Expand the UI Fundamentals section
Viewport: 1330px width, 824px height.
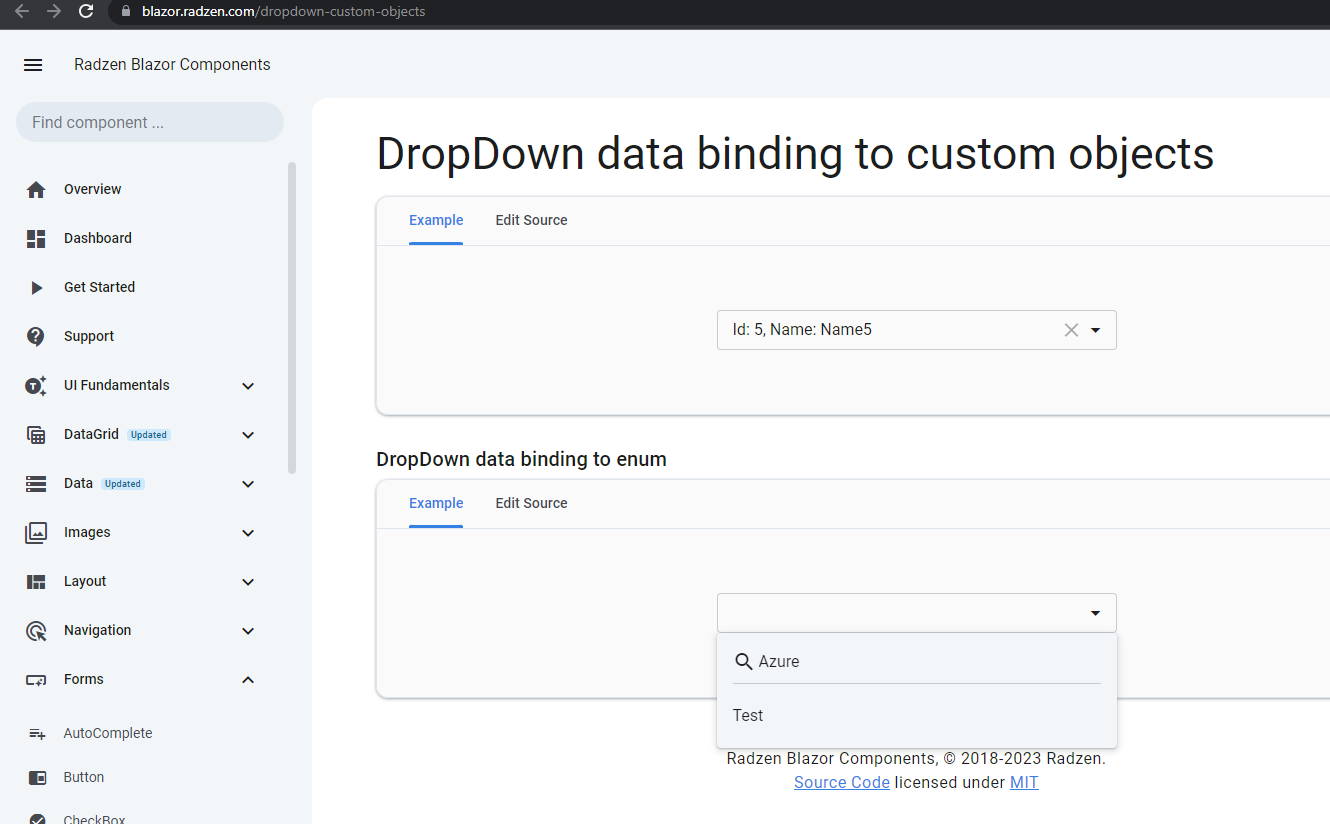tap(248, 386)
